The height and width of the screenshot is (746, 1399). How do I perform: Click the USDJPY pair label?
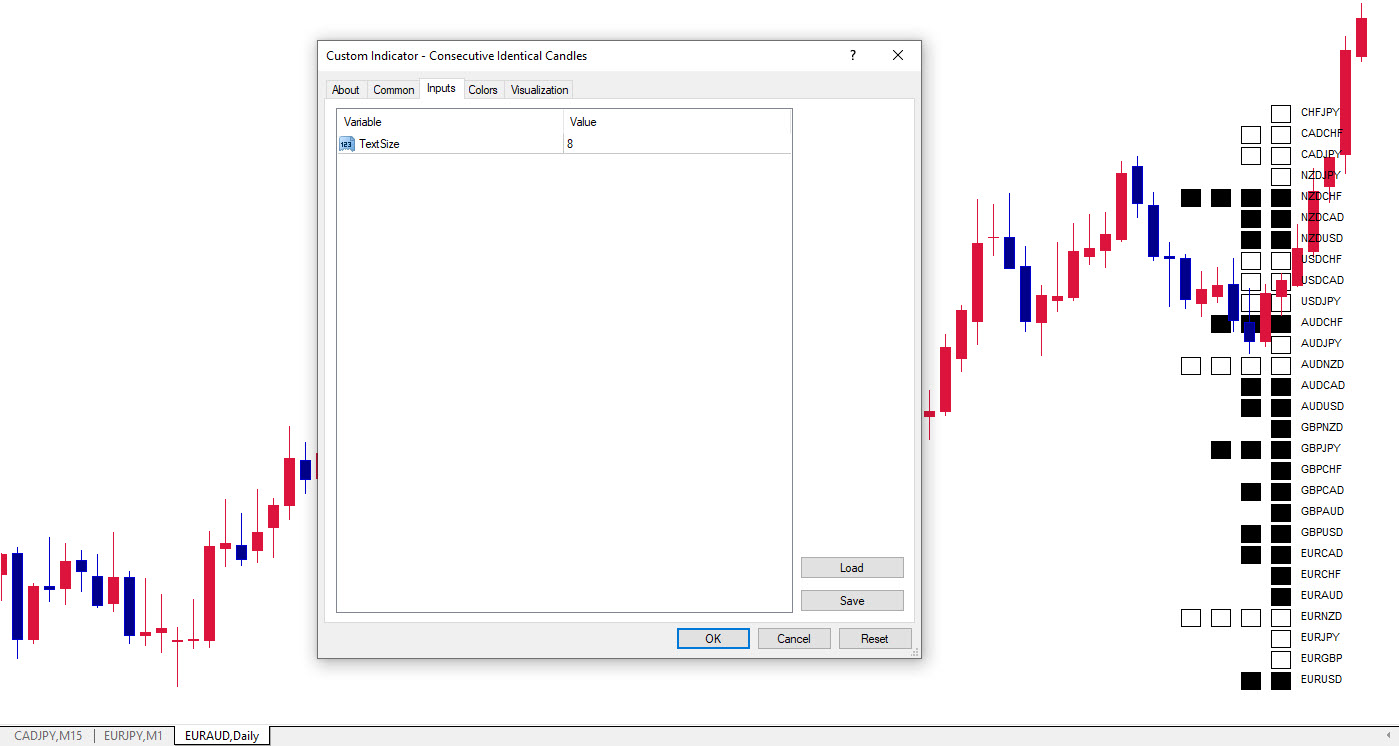pyautogui.click(x=1320, y=301)
